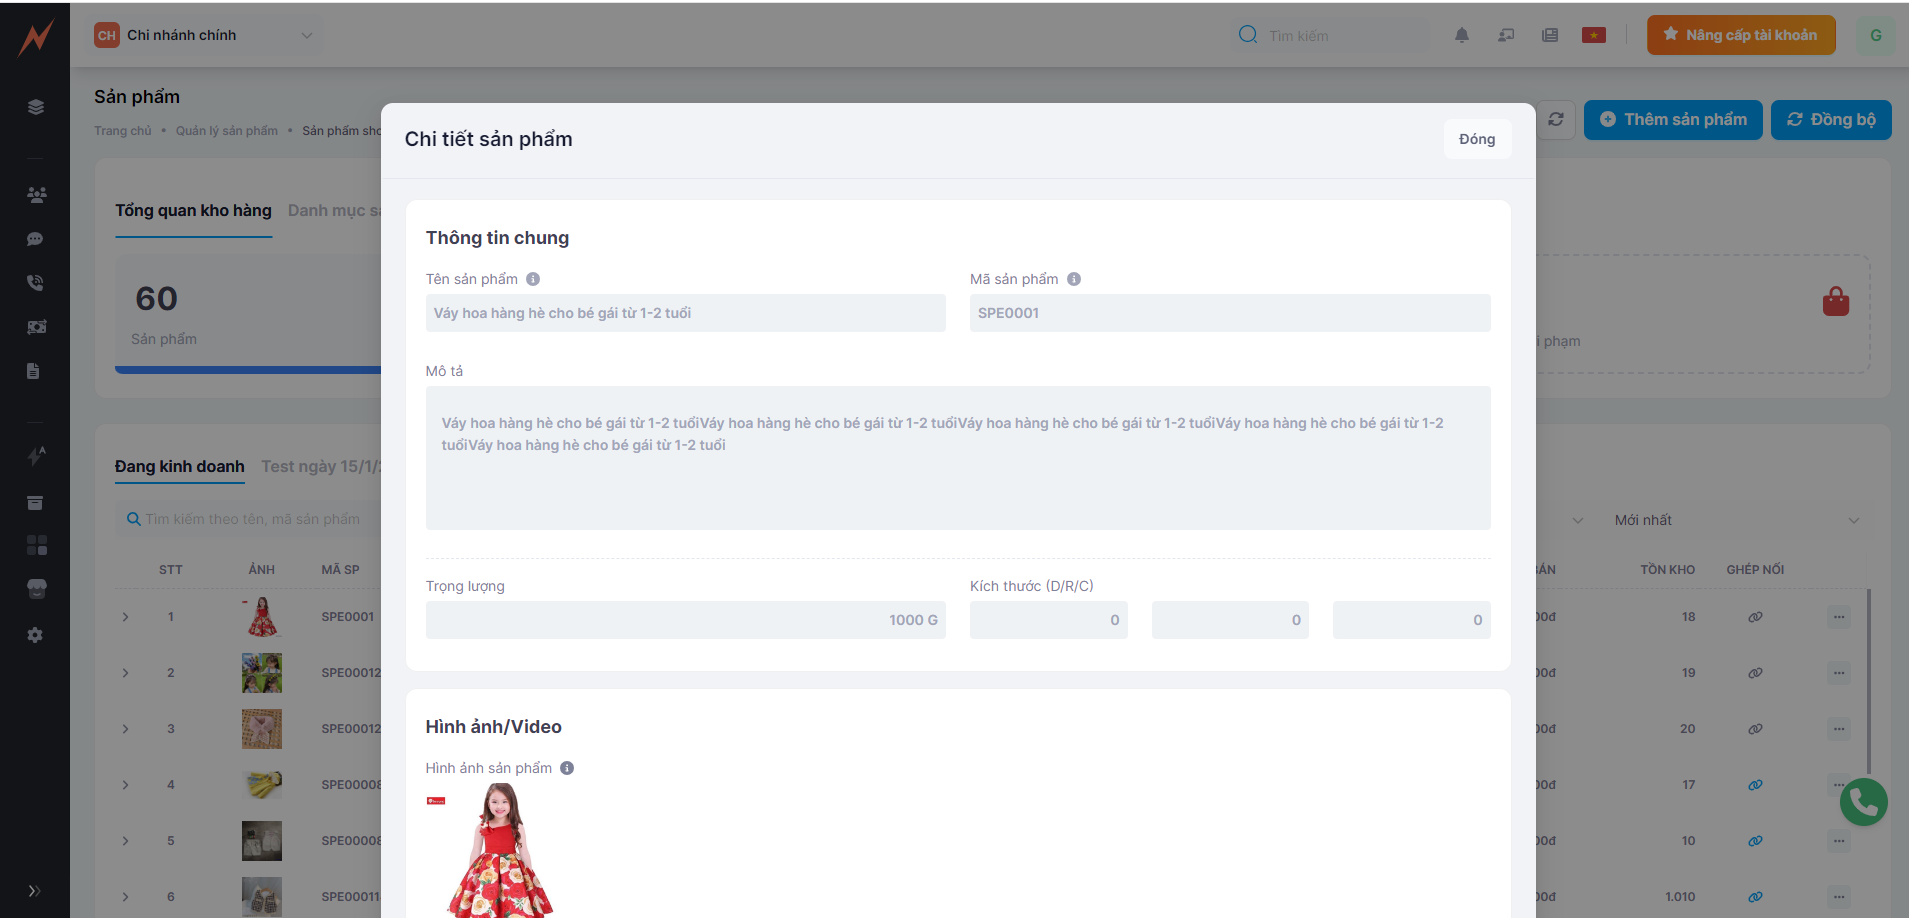Select the Đang kinh doanh tab

pos(180,466)
